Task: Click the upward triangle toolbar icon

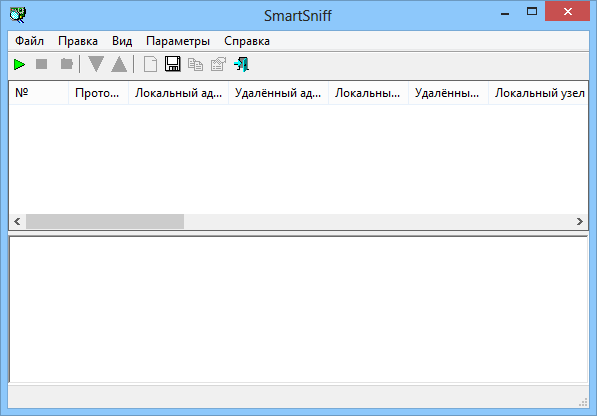Action: click(x=119, y=64)
